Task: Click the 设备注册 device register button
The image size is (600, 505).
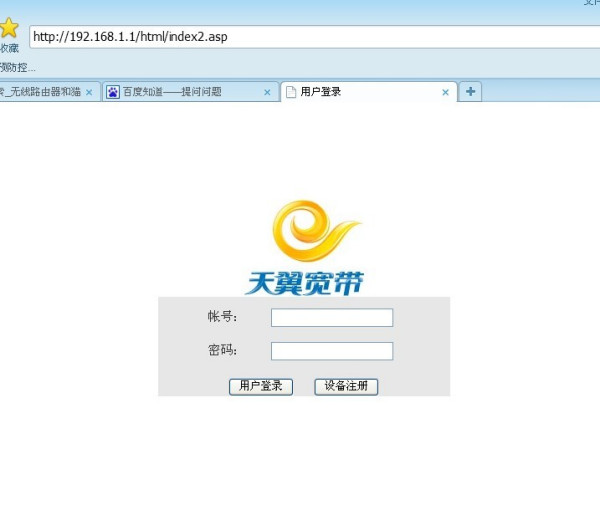Action: coord(346,386)
